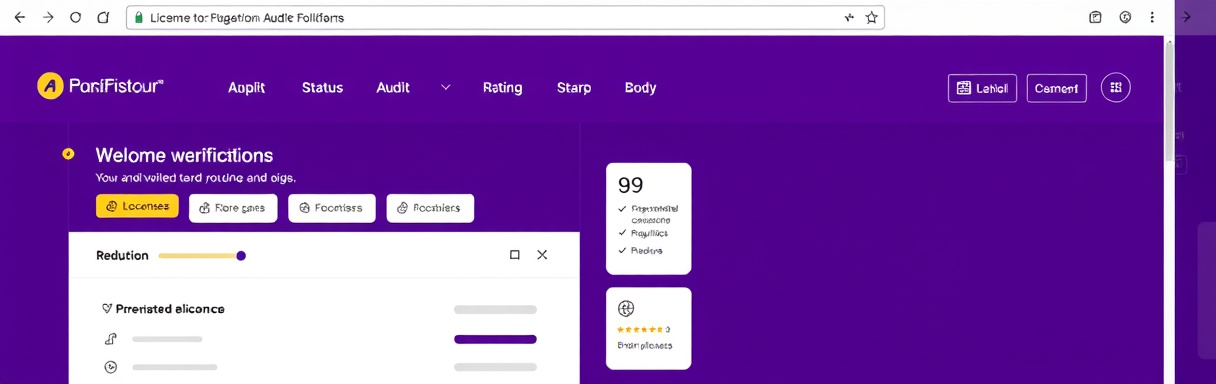Maximize the Redution panel with the square icon
The height and width of the screenshot is (384, 1216).
point(515,255)
